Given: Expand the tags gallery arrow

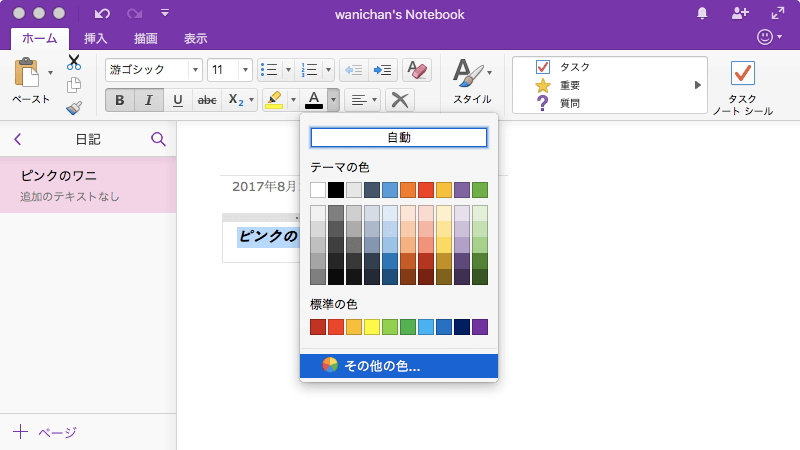Looking at the screenshot, I should (x=697, y=85).
